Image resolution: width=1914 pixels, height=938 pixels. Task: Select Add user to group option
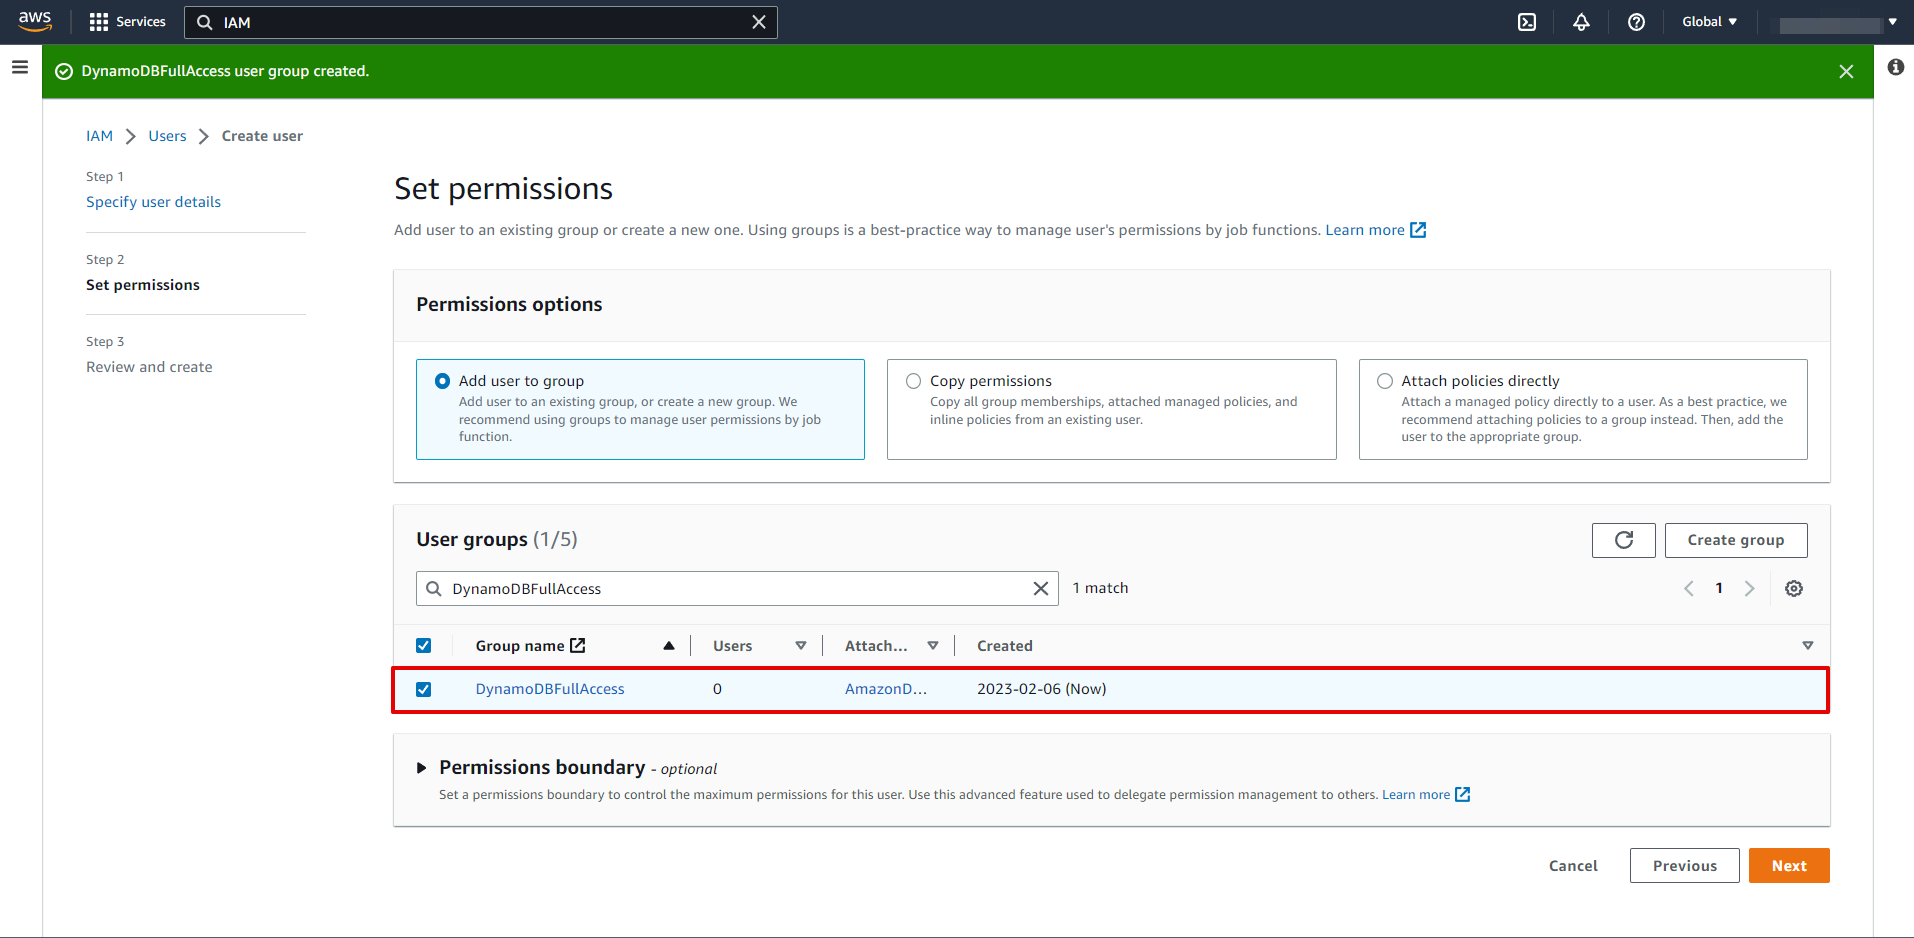[442, 381]
